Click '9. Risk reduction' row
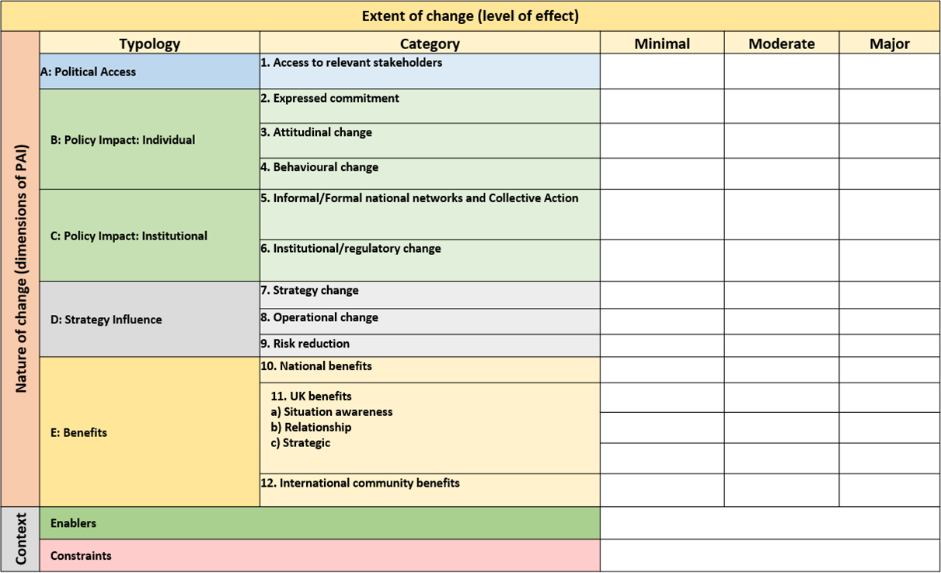Viewport: 941px width, 573px height. click(430, 346)
